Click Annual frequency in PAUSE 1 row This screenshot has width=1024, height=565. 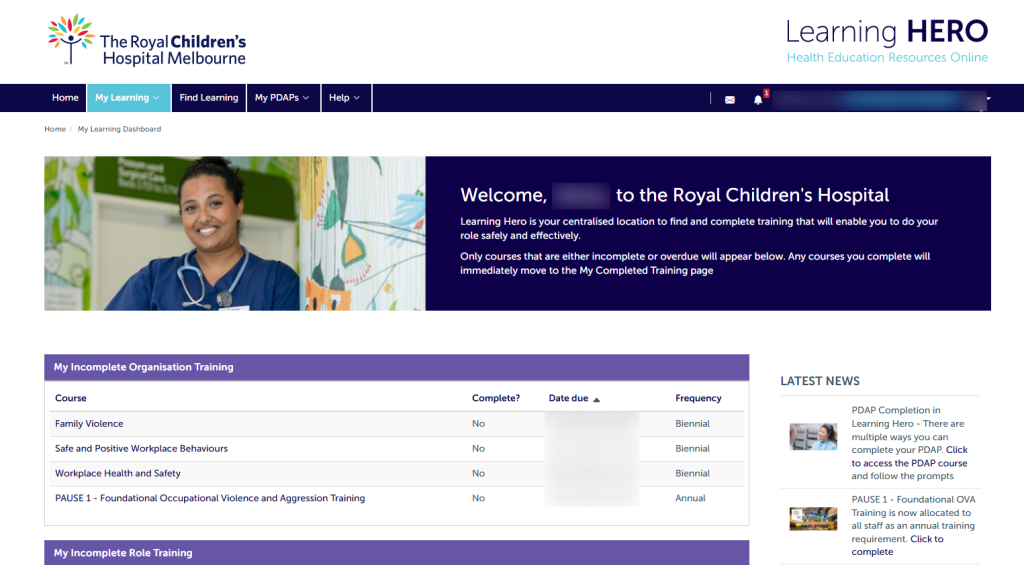pos(690,498)
